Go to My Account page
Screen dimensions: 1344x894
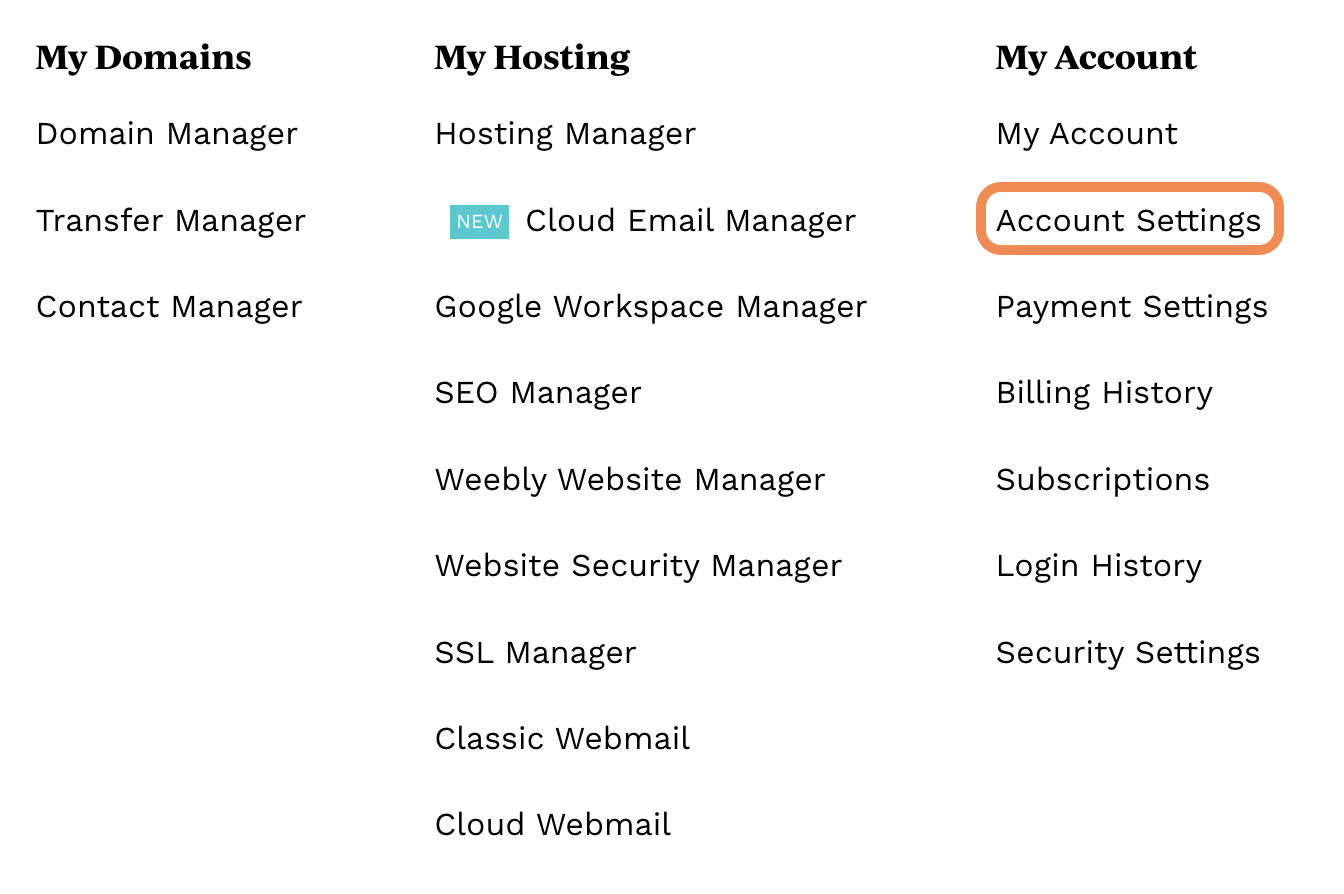click(1086, 134)
